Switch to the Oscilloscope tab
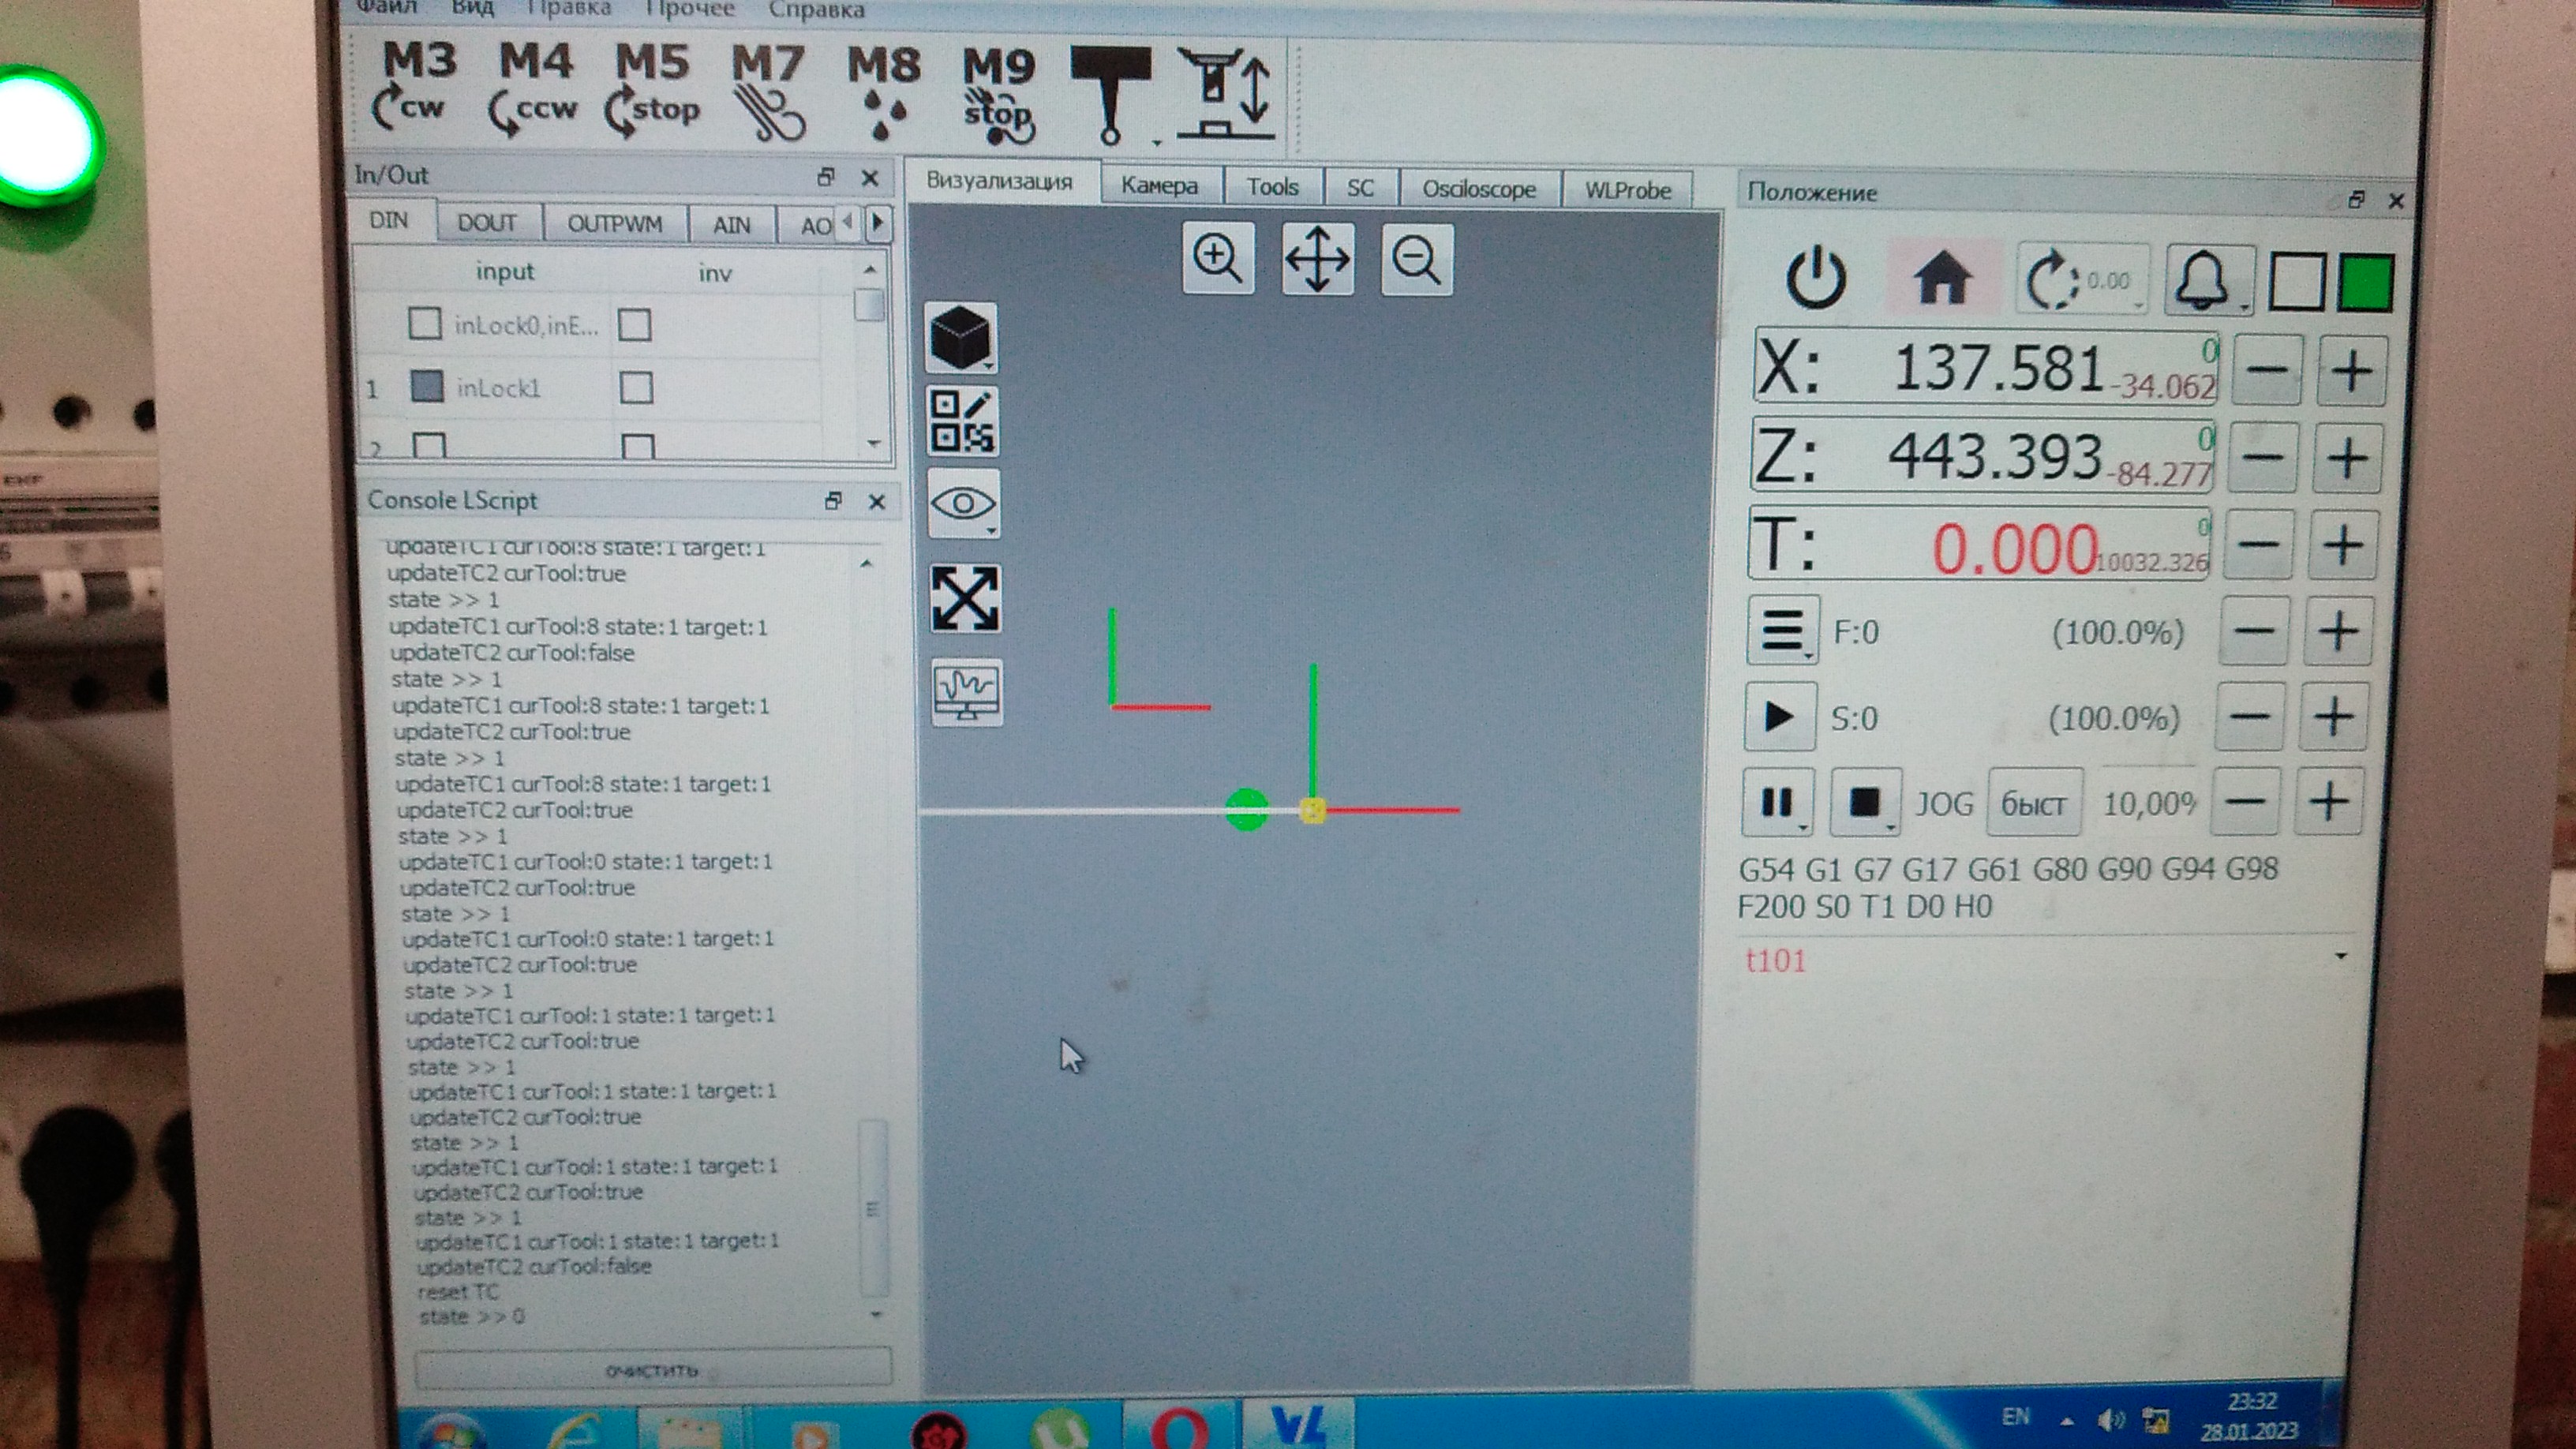Viewport: 2576px width, 1449px height. click(1478, 189)
